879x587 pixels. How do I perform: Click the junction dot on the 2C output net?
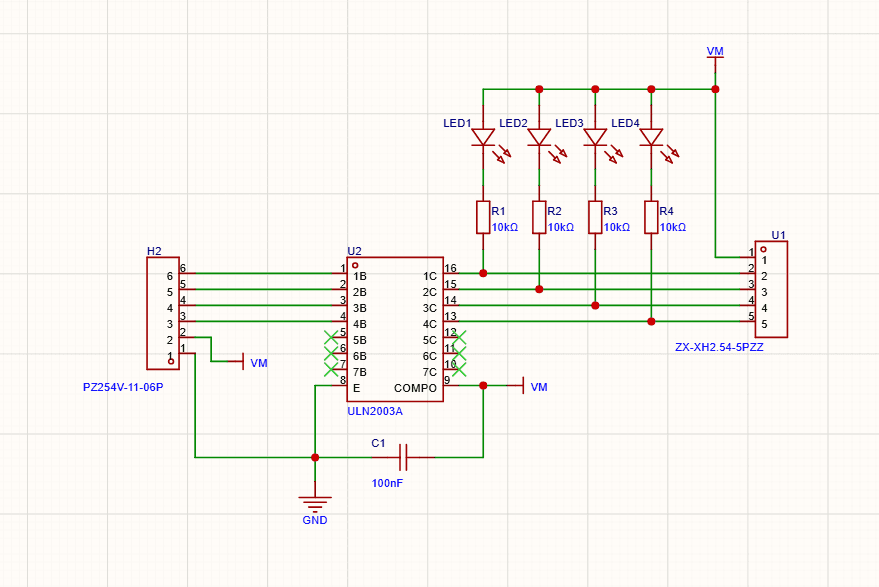[539, 289]
